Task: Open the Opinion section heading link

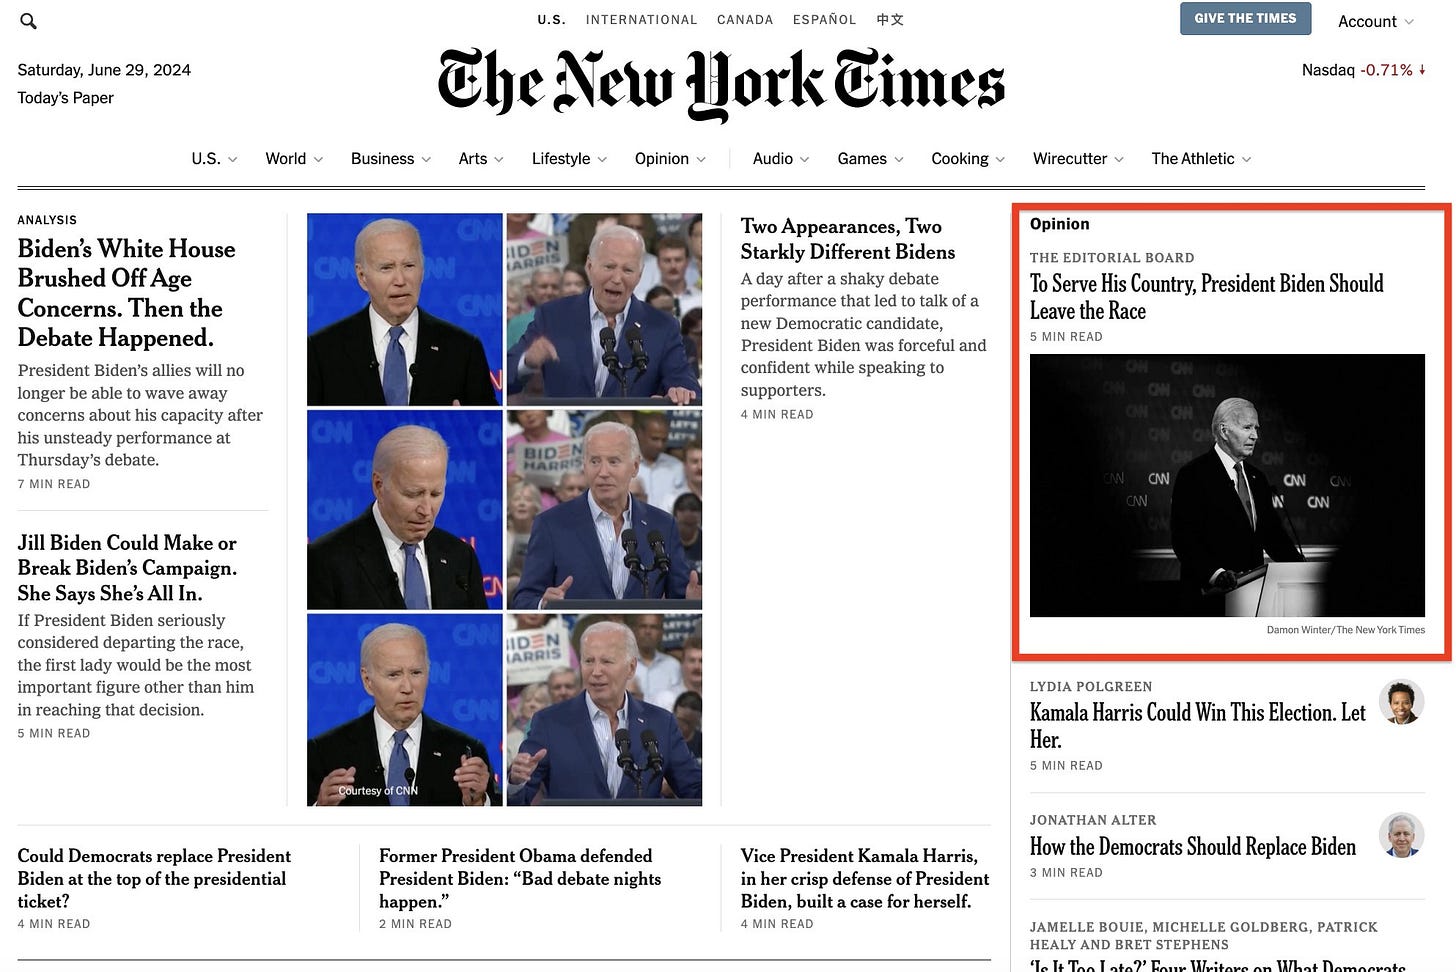Action: click(1059, 224)
